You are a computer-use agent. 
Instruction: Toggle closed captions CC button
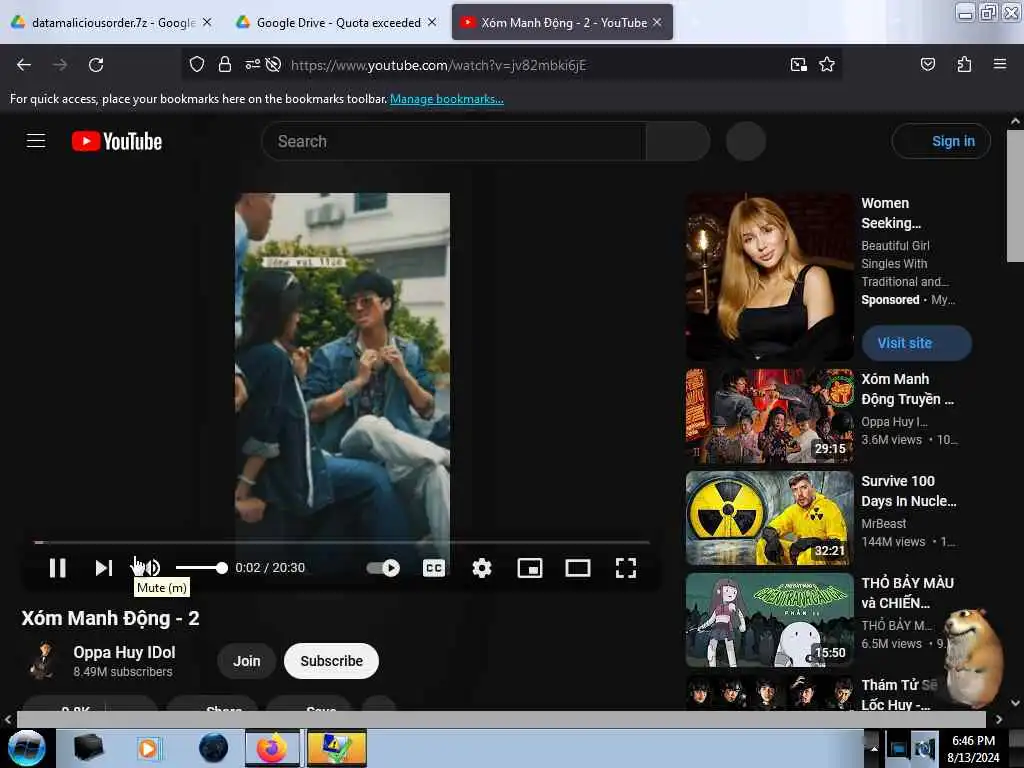coord(434,568)
